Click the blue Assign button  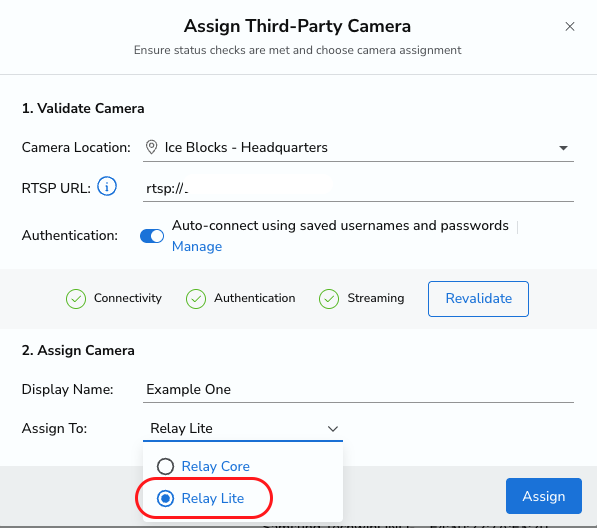[x=544, y=496]
